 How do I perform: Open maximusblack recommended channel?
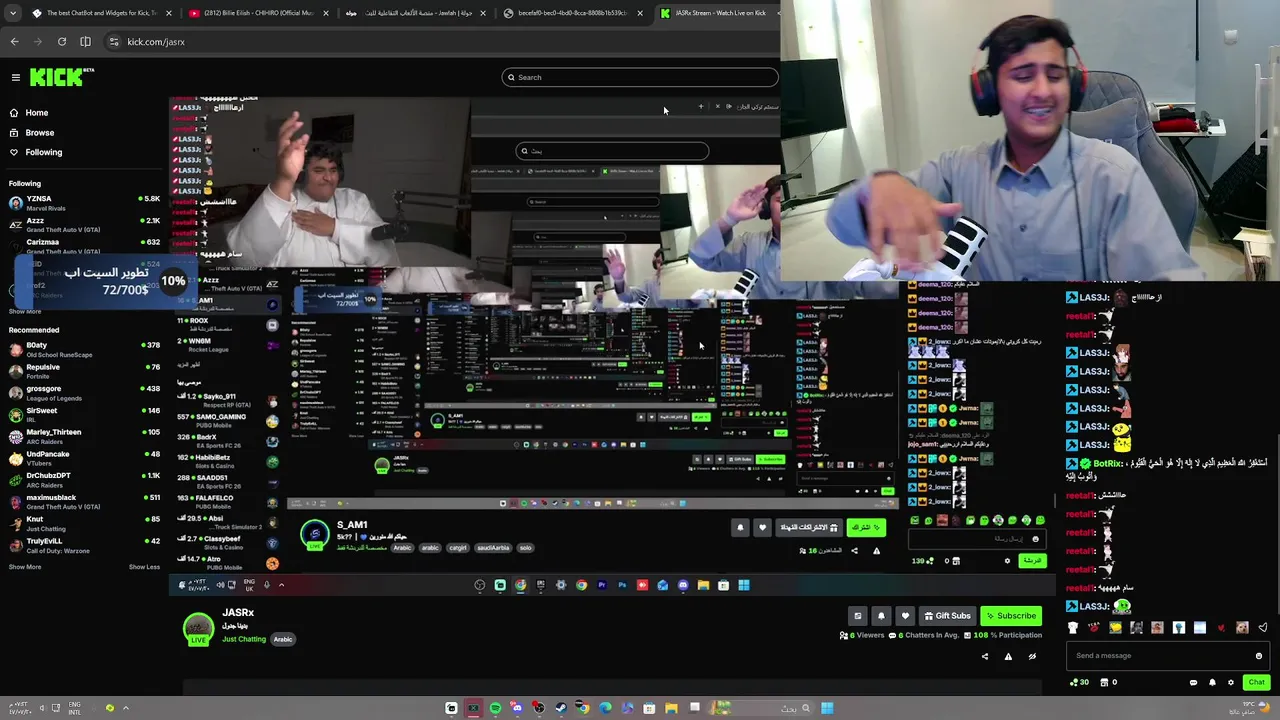84,502
